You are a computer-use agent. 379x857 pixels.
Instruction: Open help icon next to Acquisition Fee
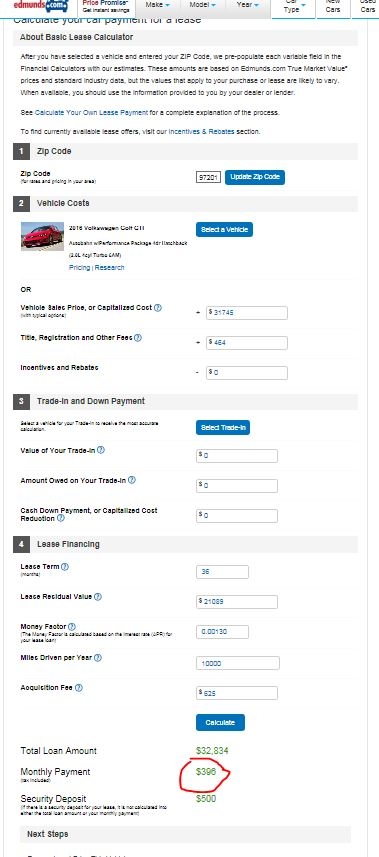[79, 688]
